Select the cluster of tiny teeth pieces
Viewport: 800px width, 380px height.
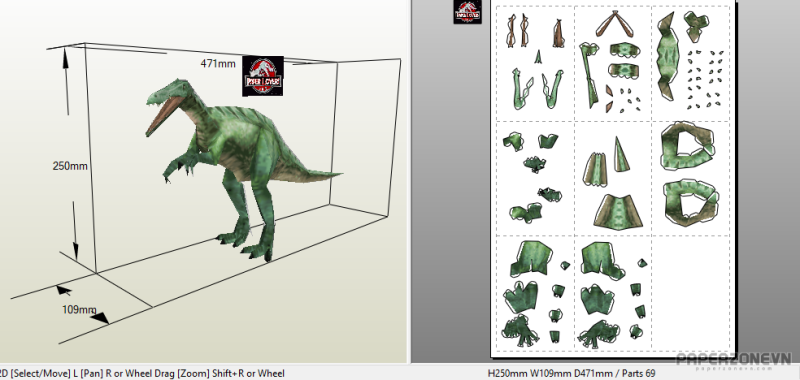click(x=705, y=79)
